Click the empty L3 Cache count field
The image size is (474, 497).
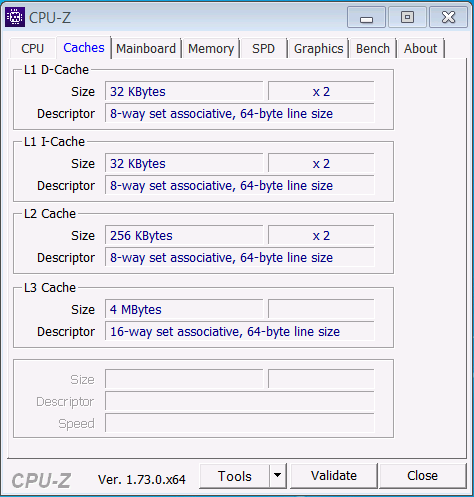coord(321,309)
